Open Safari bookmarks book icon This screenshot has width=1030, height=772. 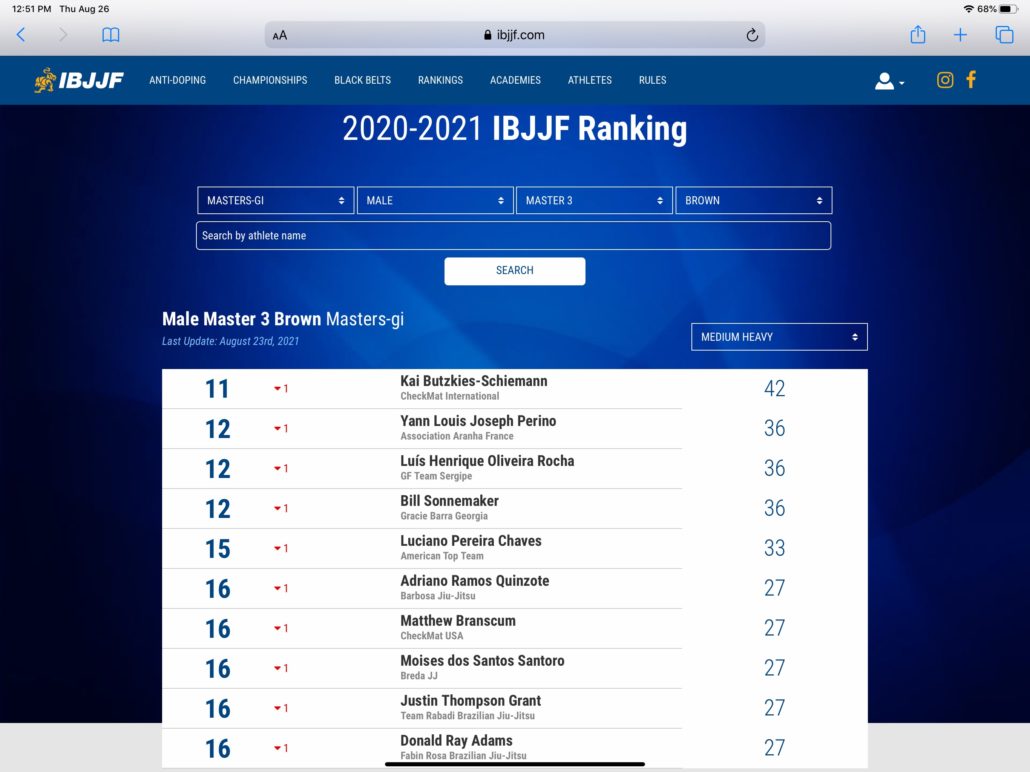(110, 35)
